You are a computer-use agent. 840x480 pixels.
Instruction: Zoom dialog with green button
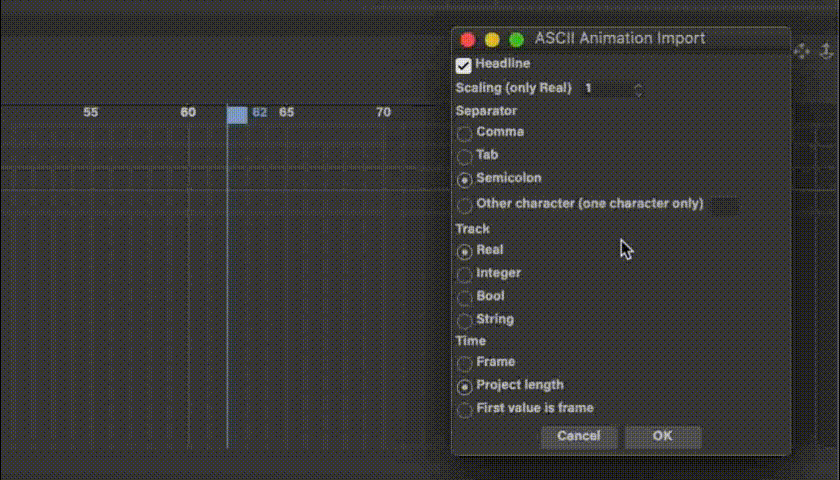pos(516,40)
